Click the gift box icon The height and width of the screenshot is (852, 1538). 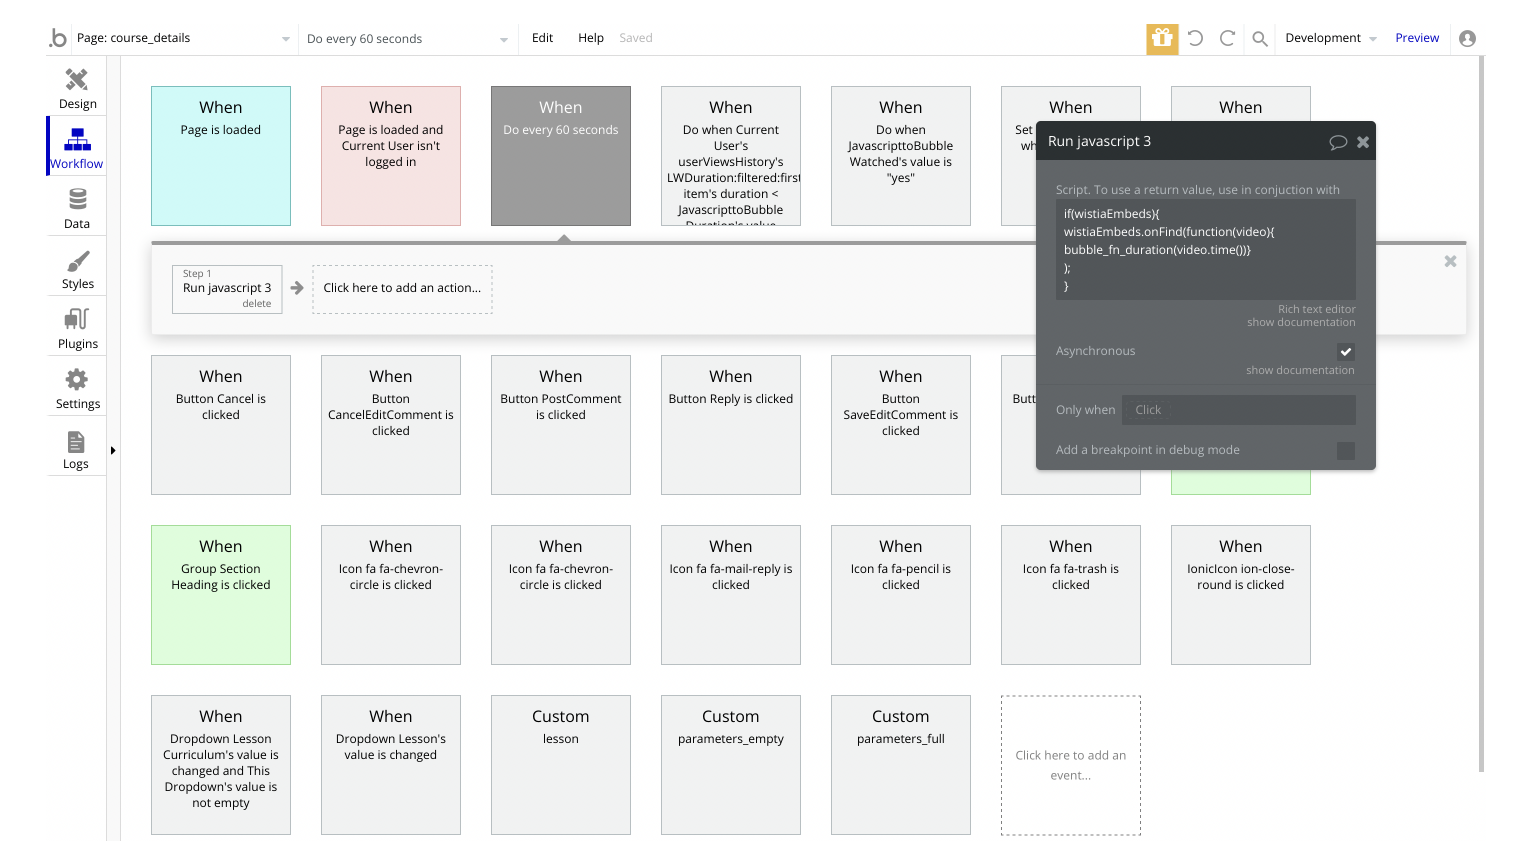tap(1162, 38)
